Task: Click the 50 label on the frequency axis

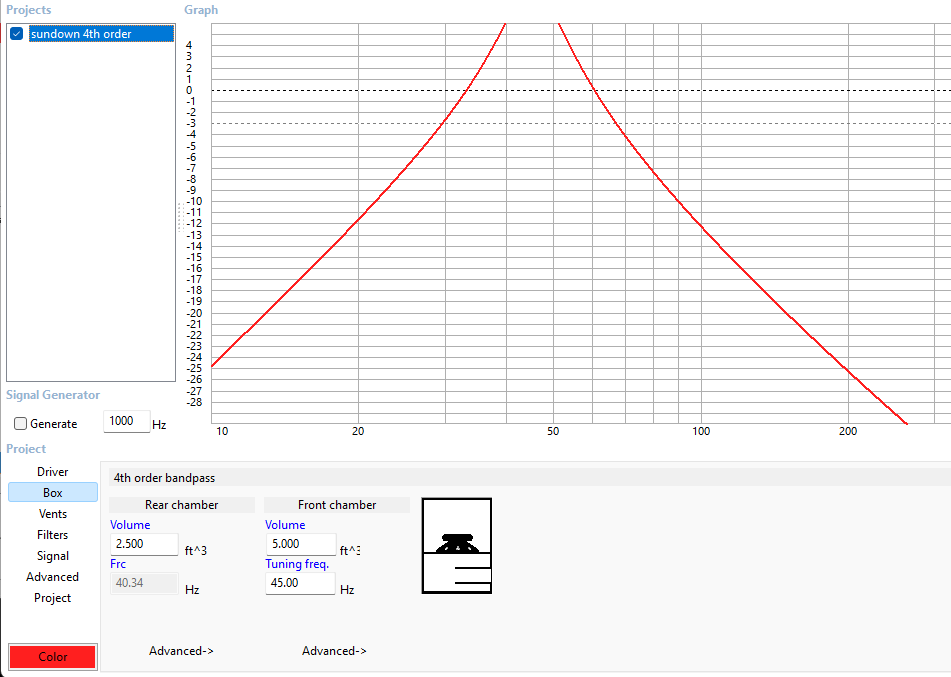Action: 553,431
